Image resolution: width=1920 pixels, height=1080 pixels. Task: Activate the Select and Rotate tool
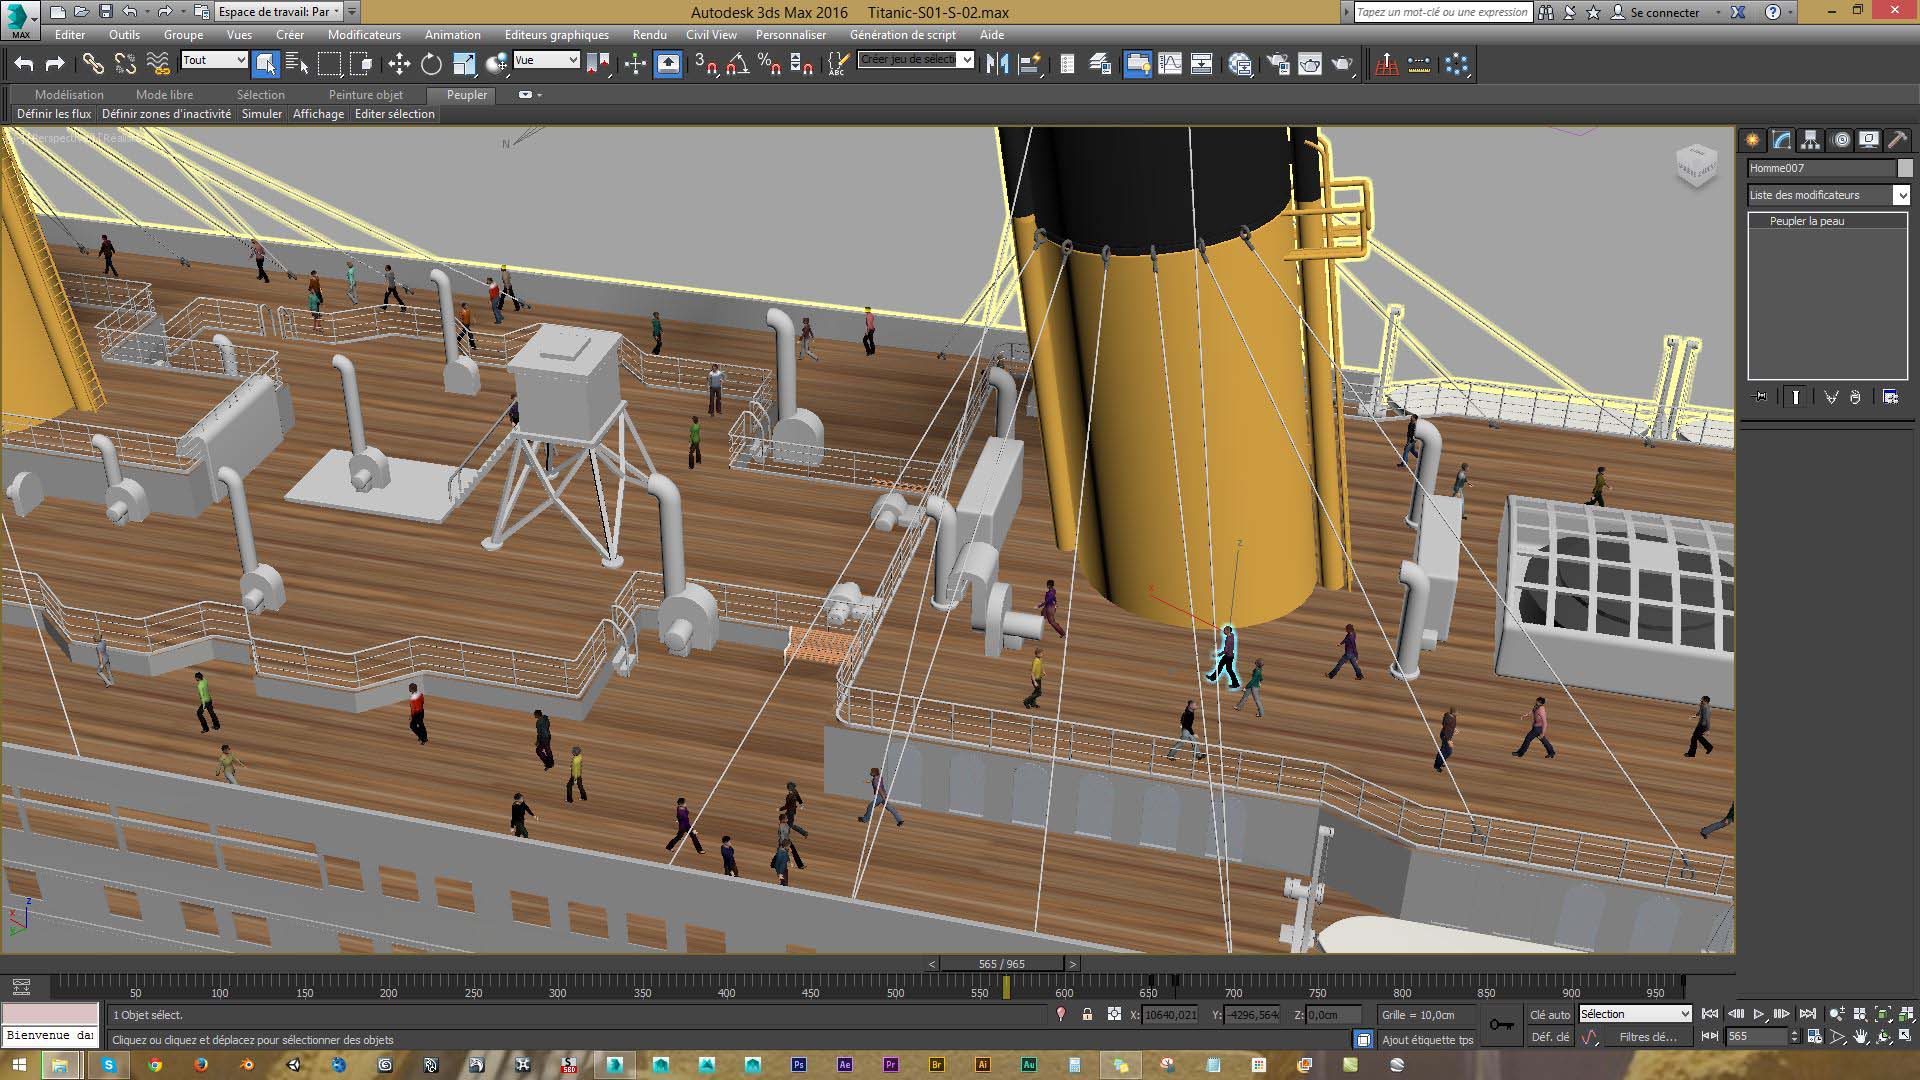point(431,64)
